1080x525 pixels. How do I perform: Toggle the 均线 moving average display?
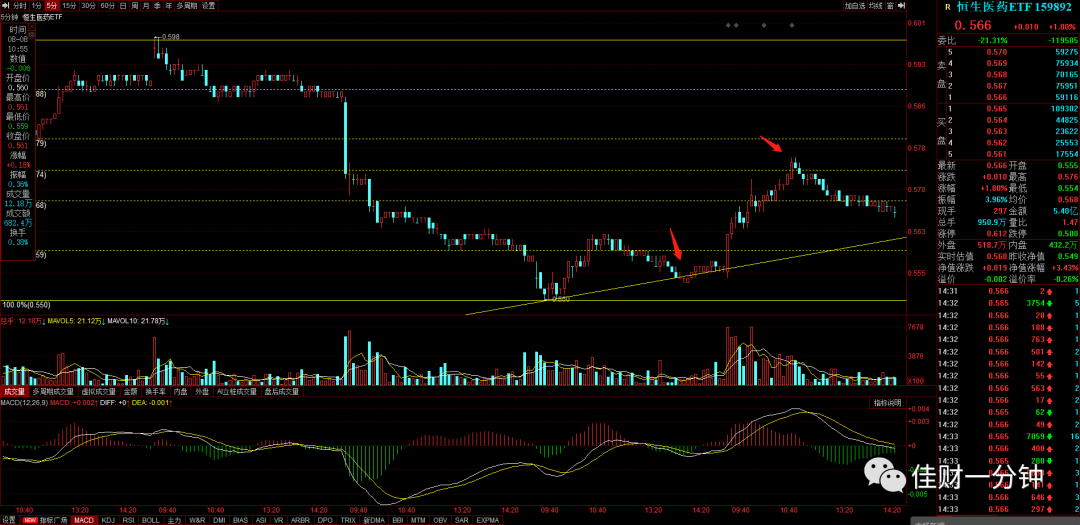(x=875, y=6)
